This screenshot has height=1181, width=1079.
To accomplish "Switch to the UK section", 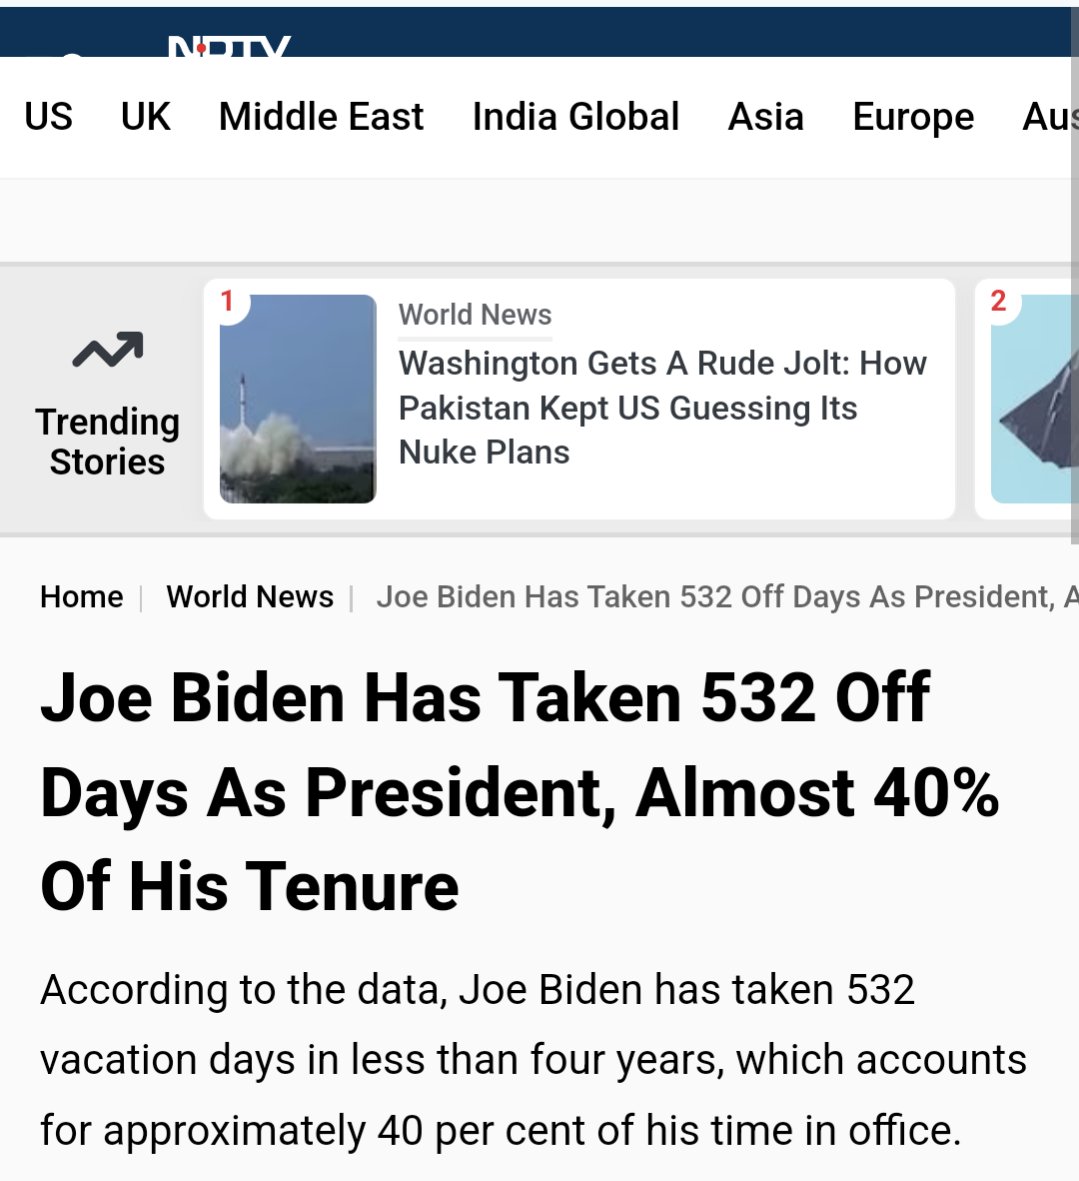I will click(146, 117).
